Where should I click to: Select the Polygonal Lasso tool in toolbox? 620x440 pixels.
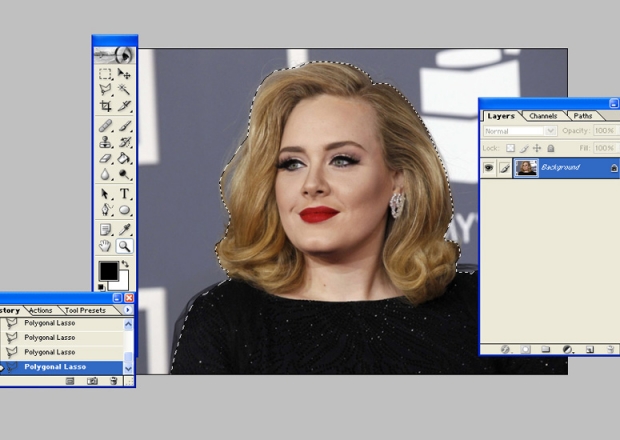[x=105, y=90]
